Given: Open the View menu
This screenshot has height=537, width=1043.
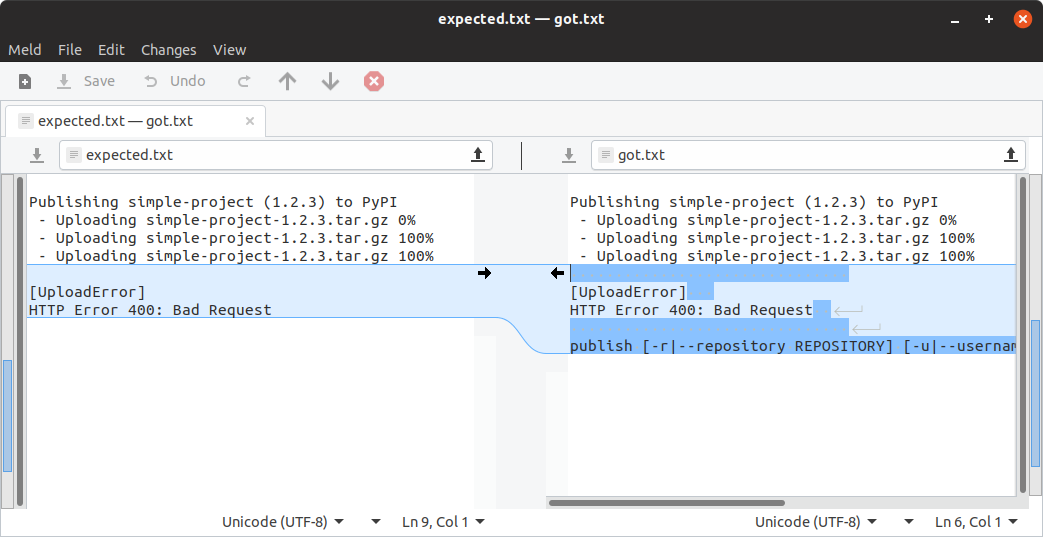Looking at the screenshot, I should click(229, 50).
